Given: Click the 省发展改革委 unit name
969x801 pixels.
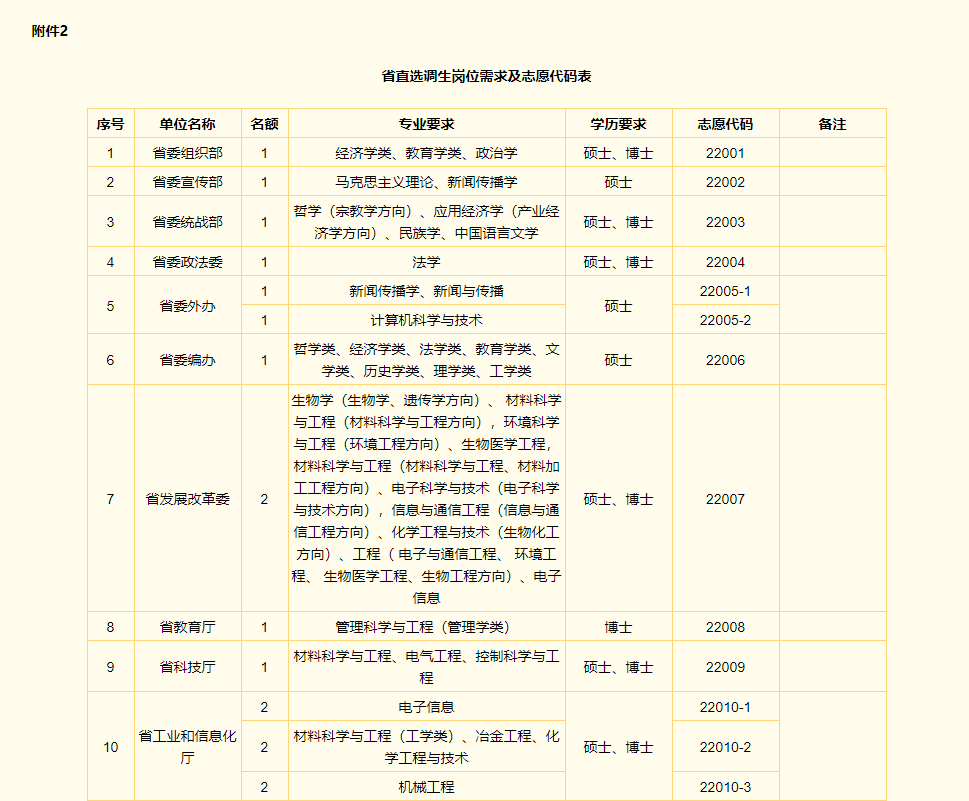Looking at the screenshot, I should 187,498.
